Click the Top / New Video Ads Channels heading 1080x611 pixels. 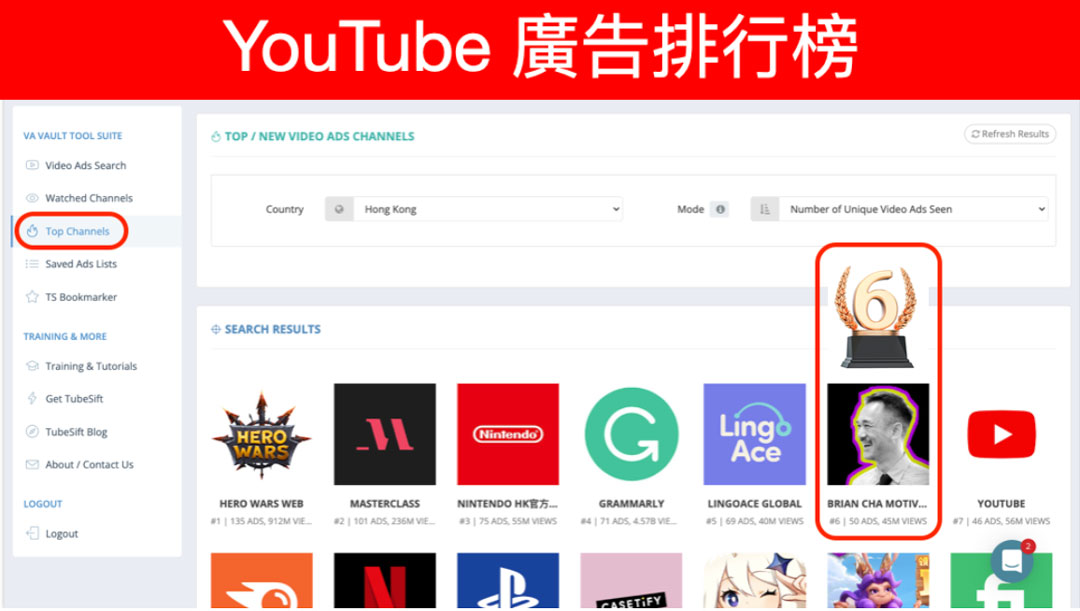click(x=320, y=136)
